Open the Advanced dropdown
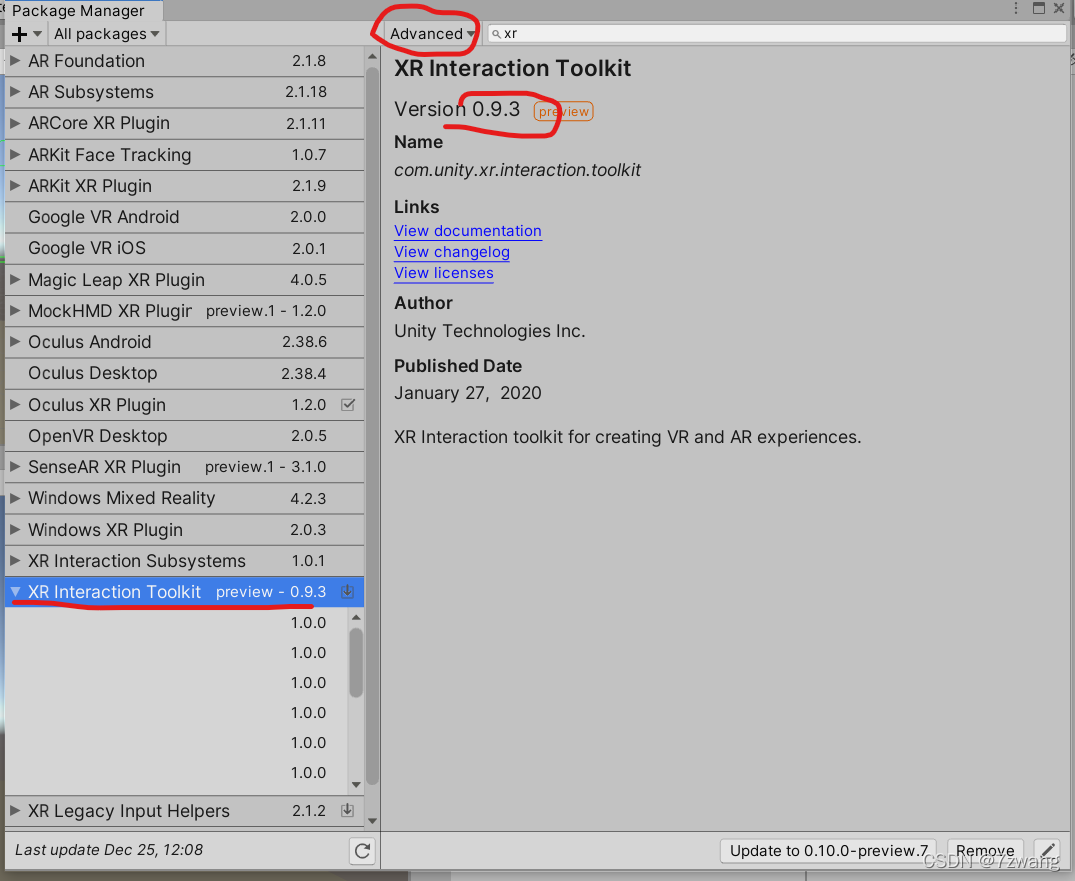The width and height of the screenshot is (1075, 881). pyautogui.click(x=432, y=34)
